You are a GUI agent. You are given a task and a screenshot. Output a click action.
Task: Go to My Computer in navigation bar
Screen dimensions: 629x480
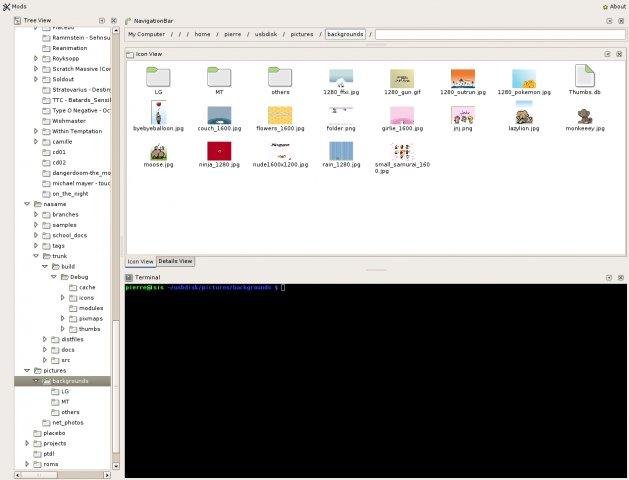[x=146, y=34]
